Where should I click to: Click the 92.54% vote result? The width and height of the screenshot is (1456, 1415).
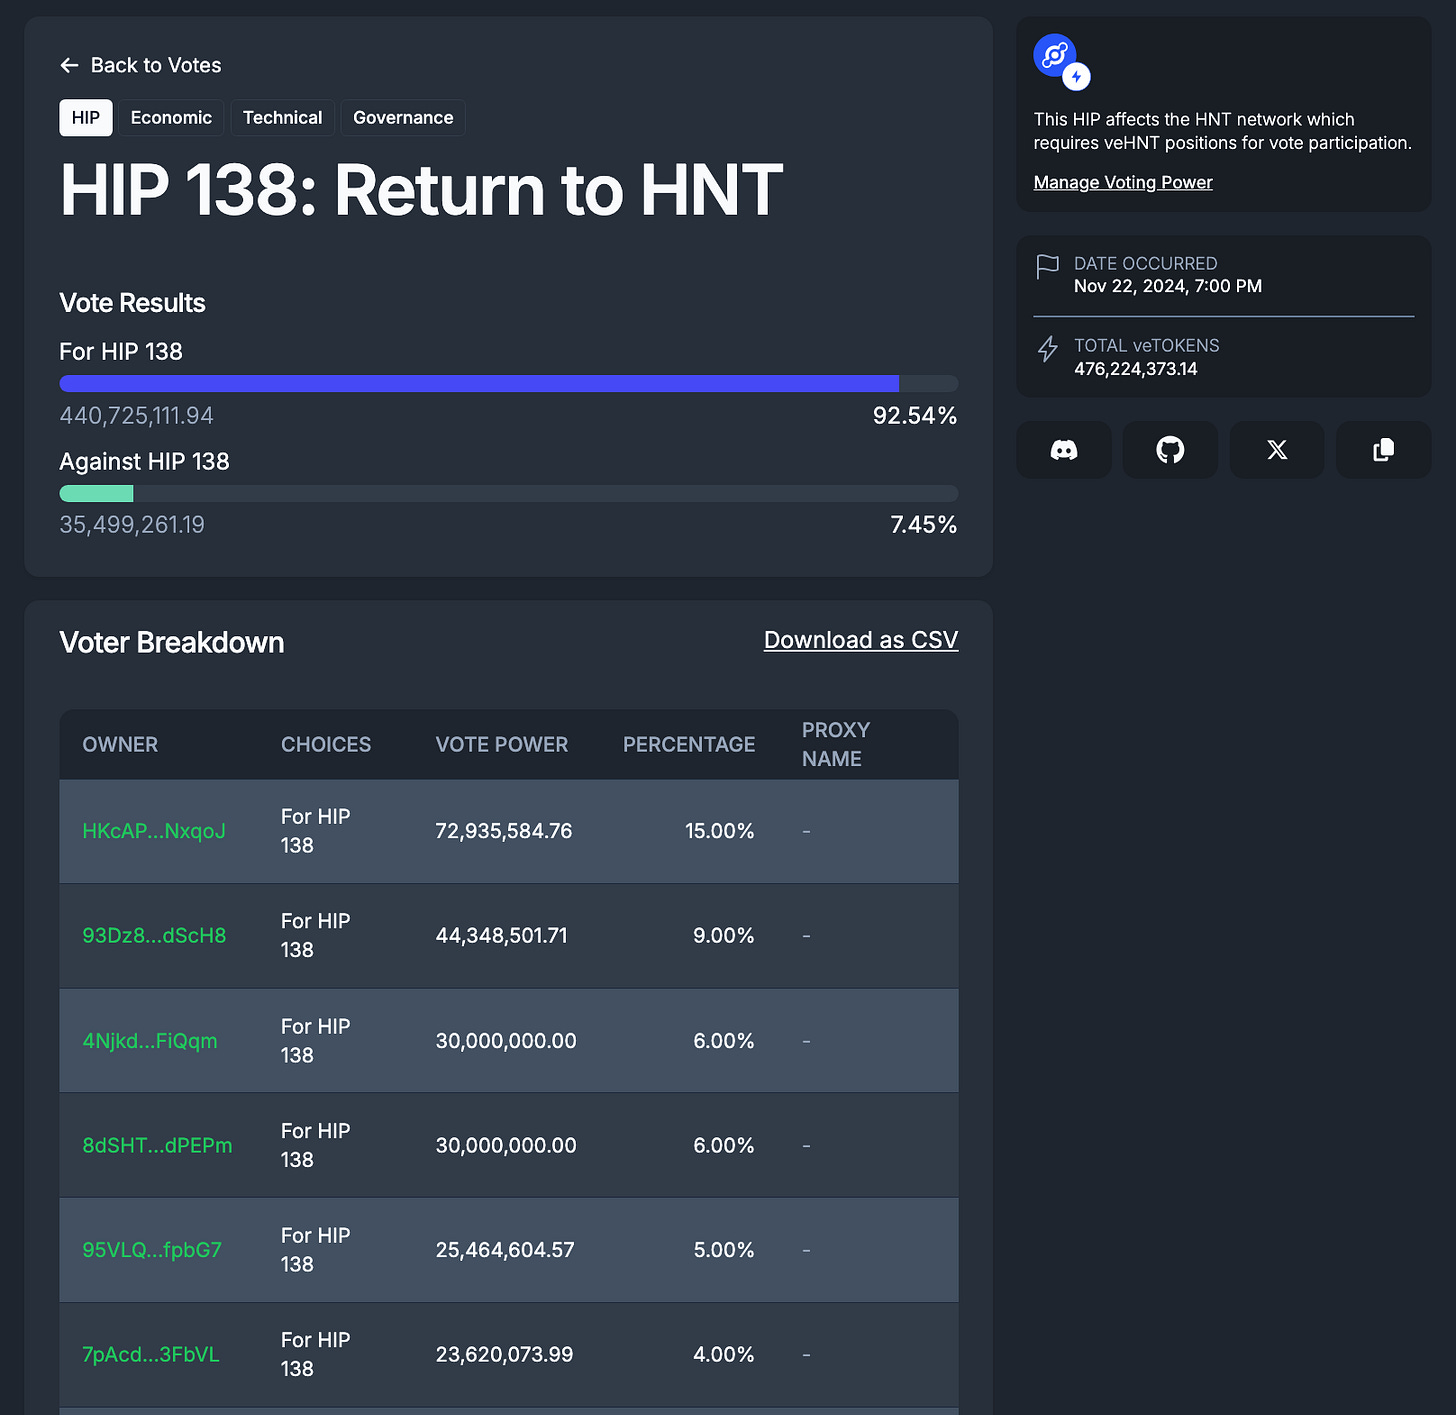click(x=915, y=416)
